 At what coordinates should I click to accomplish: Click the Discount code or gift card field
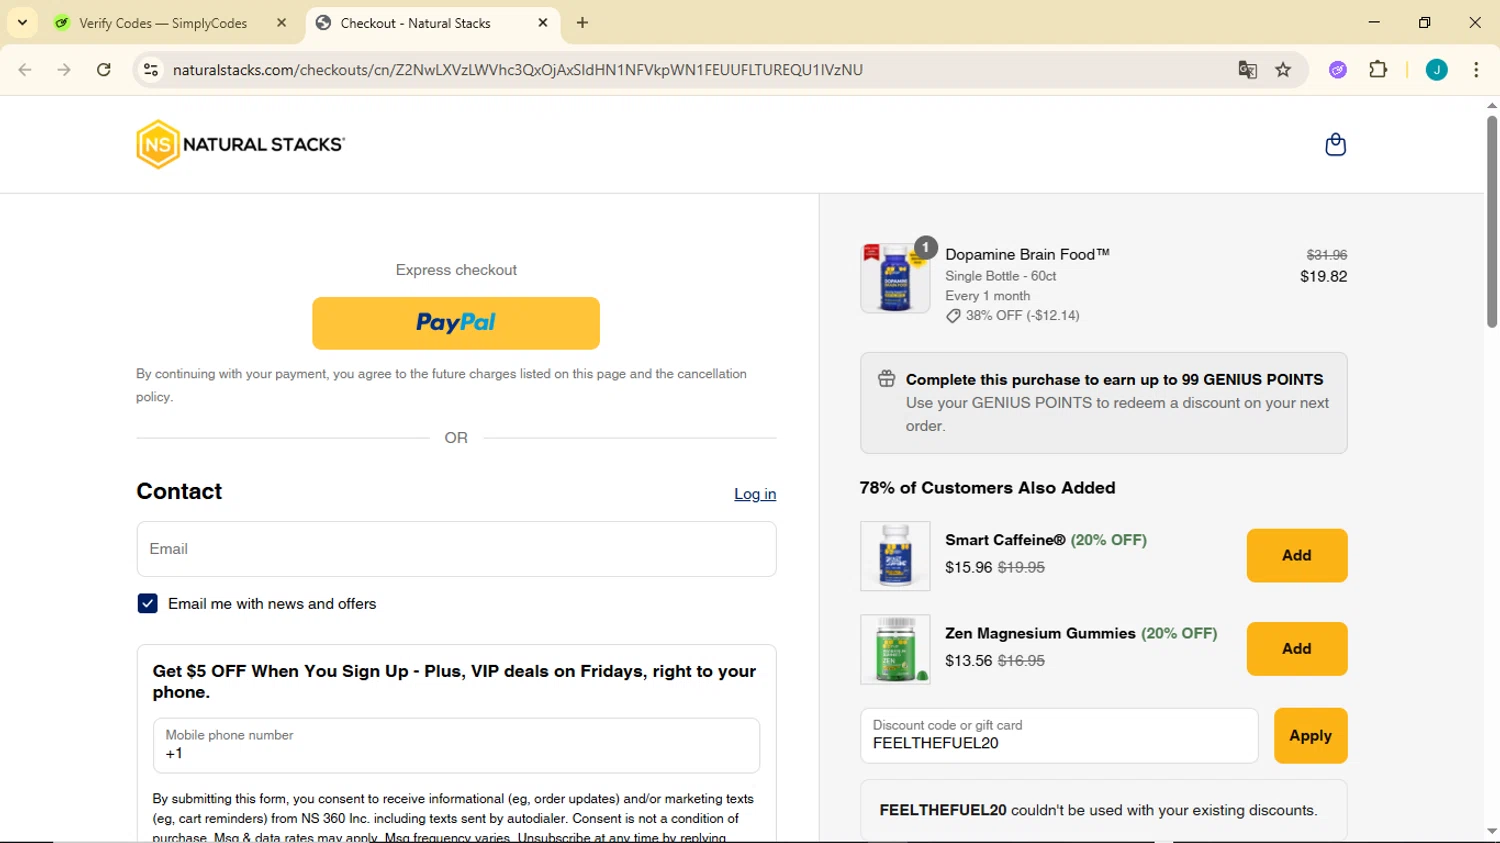[x=1059, y=736]
